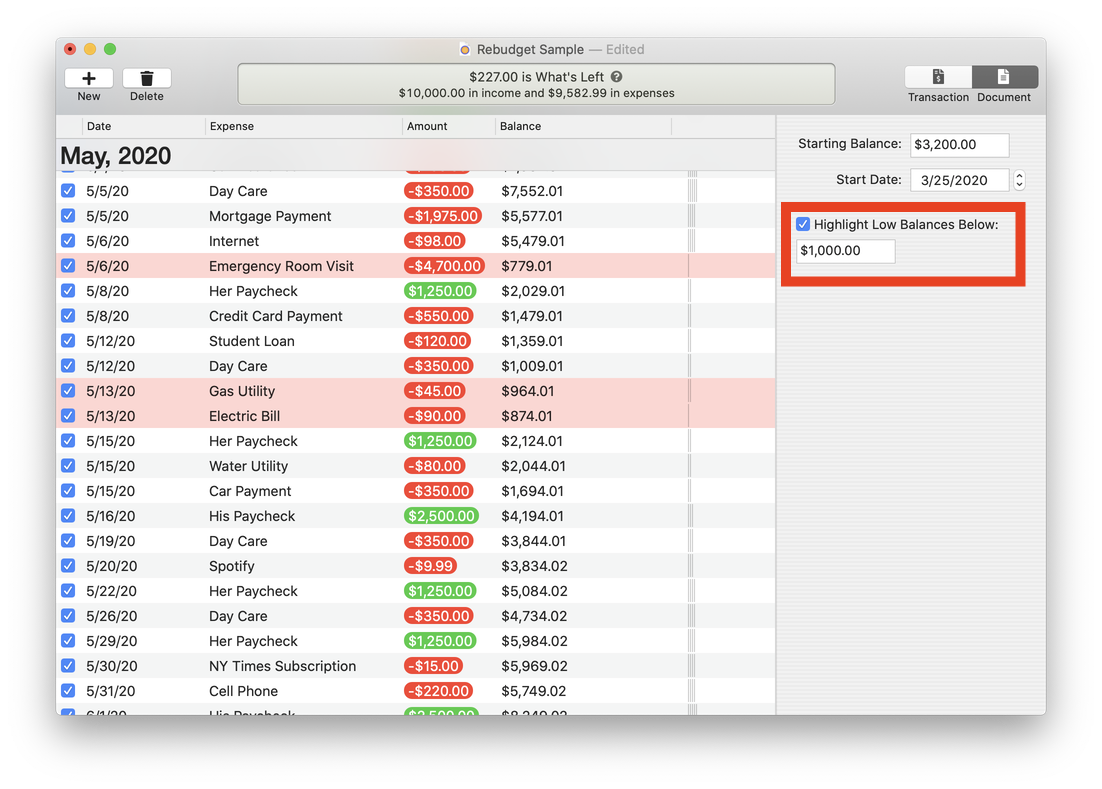
Task: Edit the Start Date field
Action: tap(959, 180)
